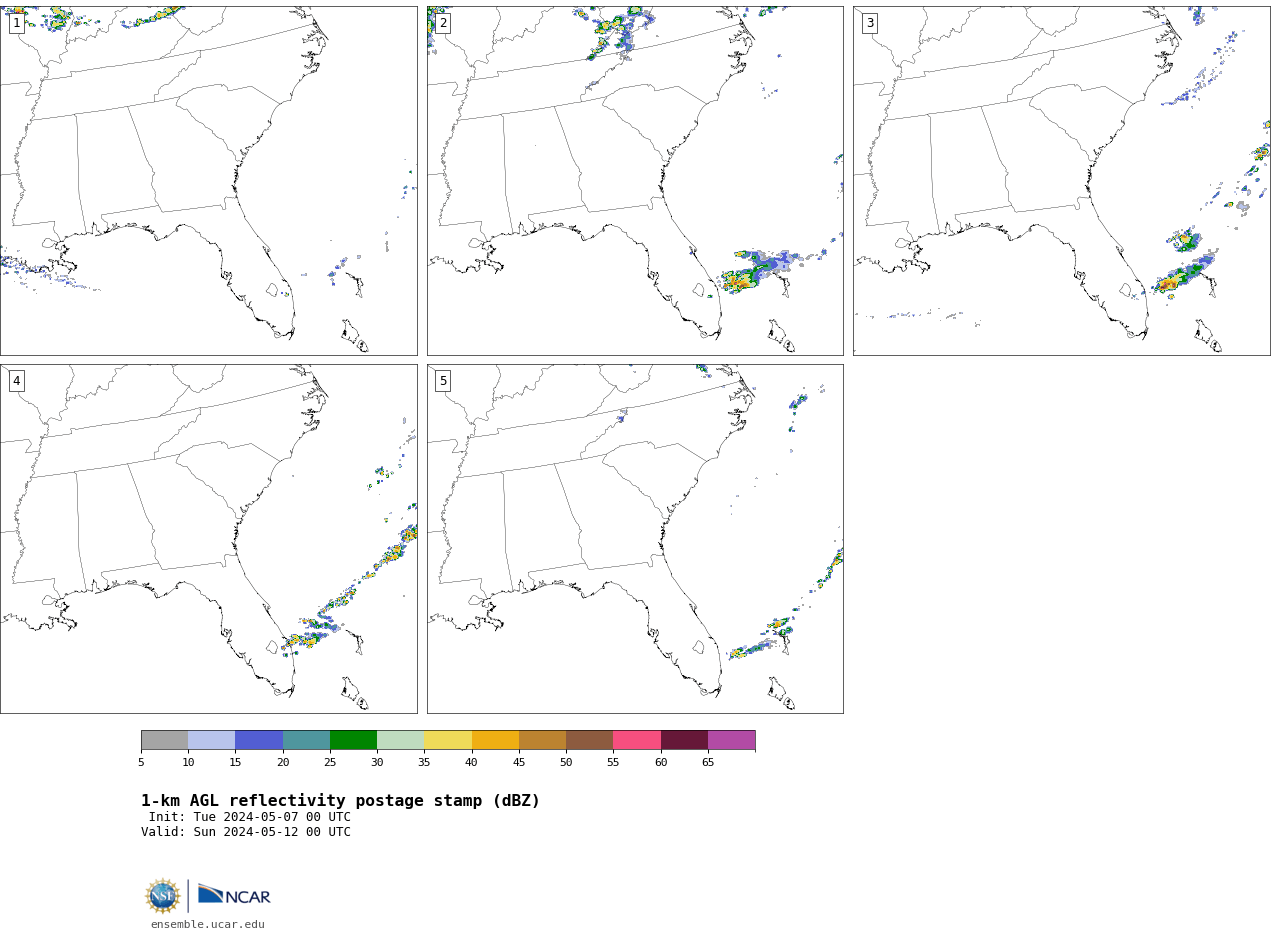Open ensemble member 3 reflectivity map
1280x936 pixels.
(1061, 181)
